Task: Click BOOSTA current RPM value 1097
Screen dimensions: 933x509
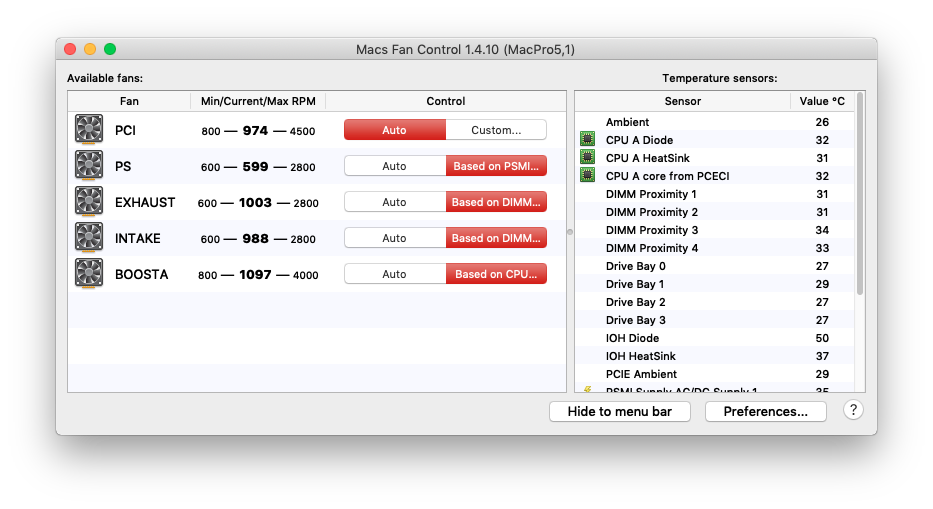Action: pyautogui.click(x=255, y=274)
